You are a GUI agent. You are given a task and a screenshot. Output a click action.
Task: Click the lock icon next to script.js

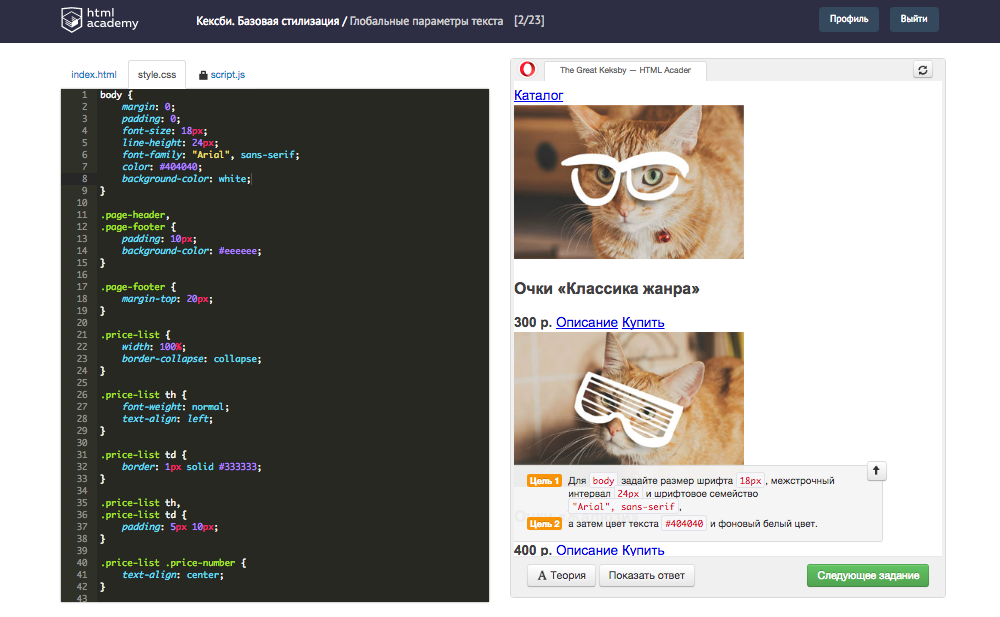[203, 75]
